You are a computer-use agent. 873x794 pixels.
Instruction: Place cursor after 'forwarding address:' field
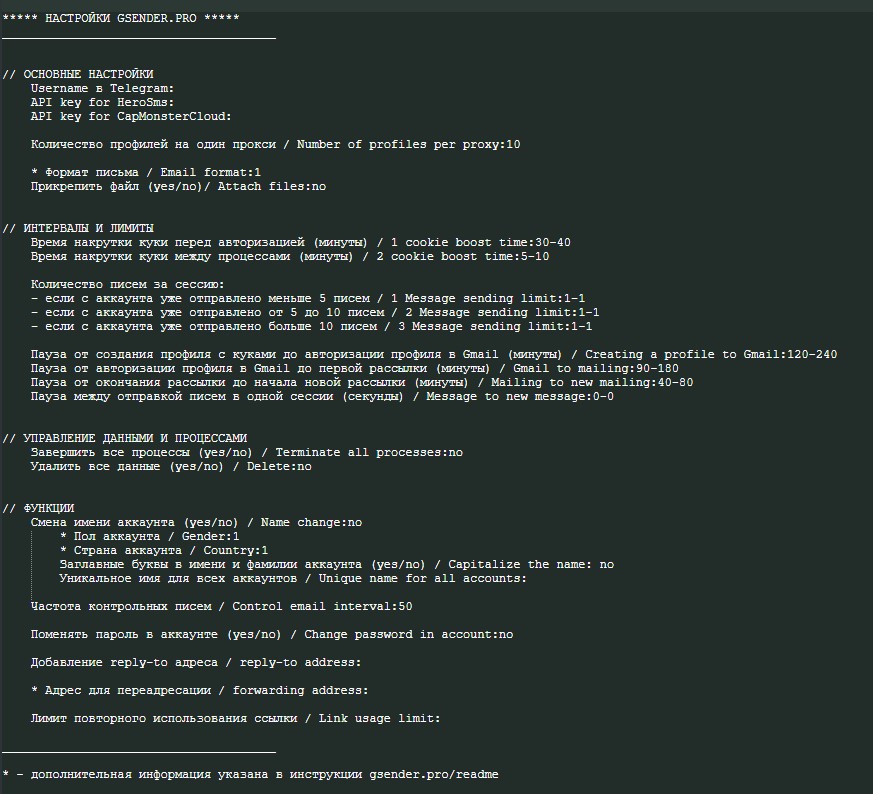(370, 690)
